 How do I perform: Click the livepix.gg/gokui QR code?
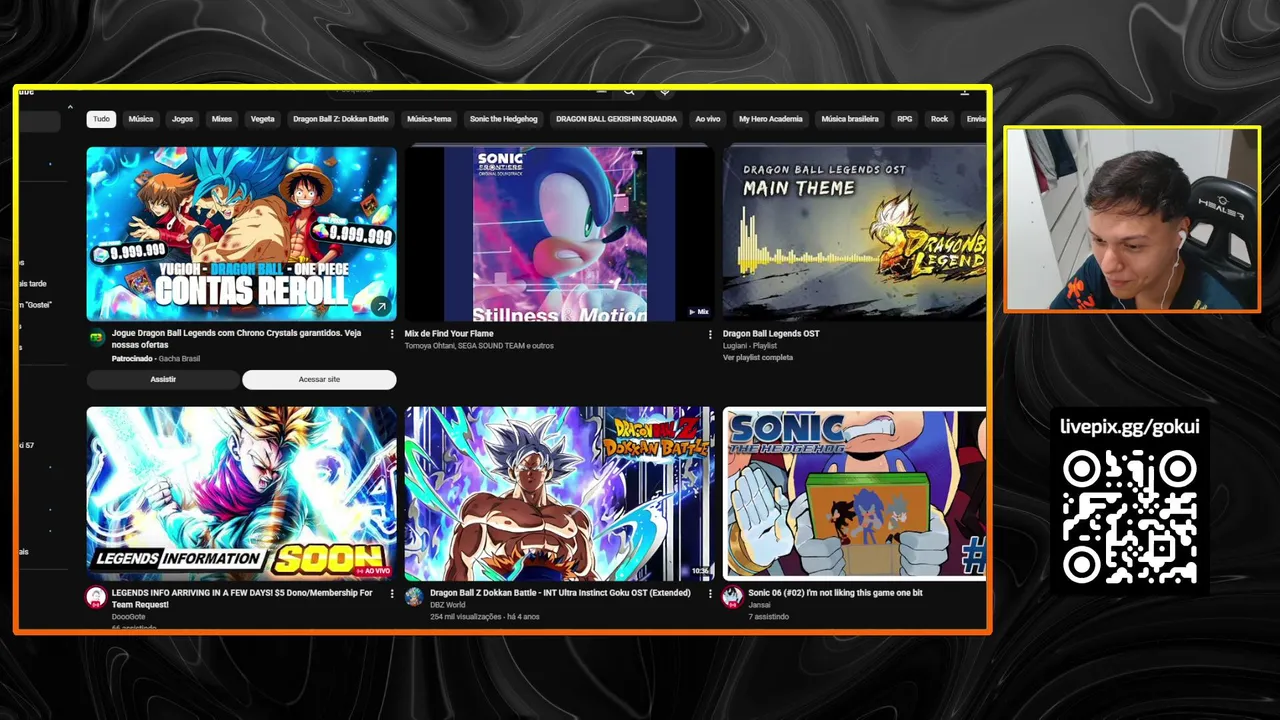click(1129, 518)
